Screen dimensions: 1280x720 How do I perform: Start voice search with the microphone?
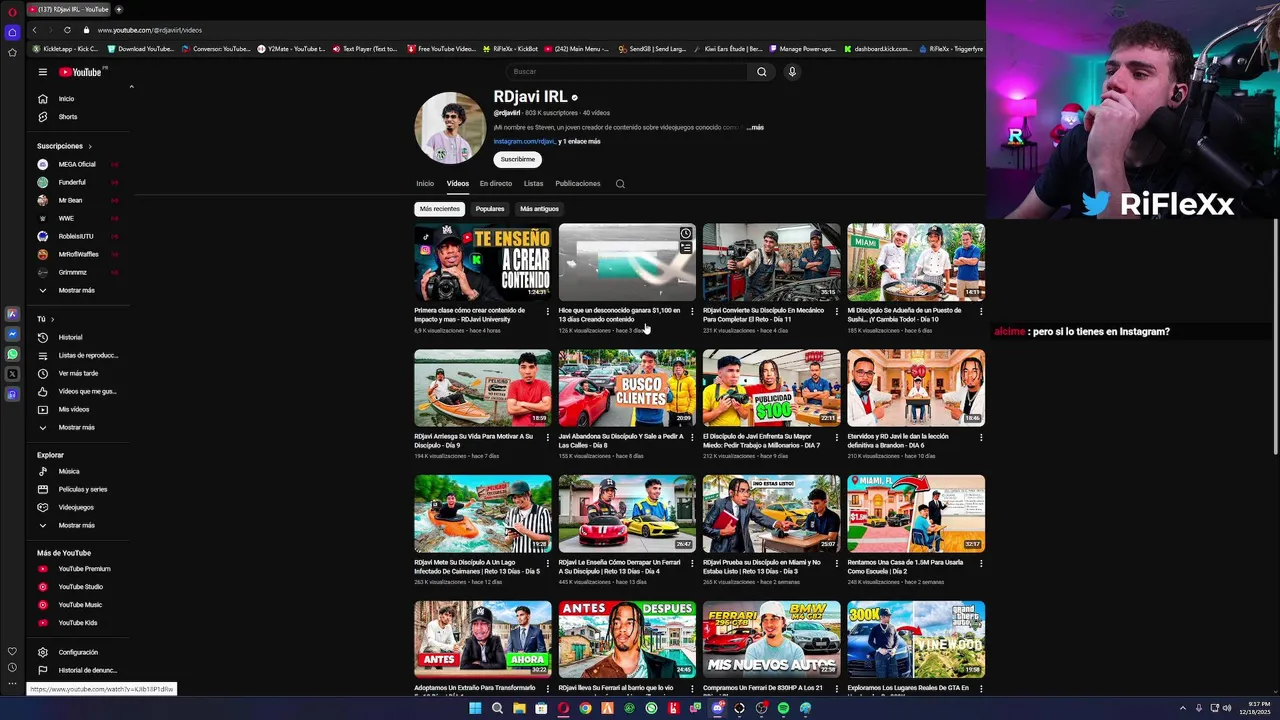tap(792, 72)
